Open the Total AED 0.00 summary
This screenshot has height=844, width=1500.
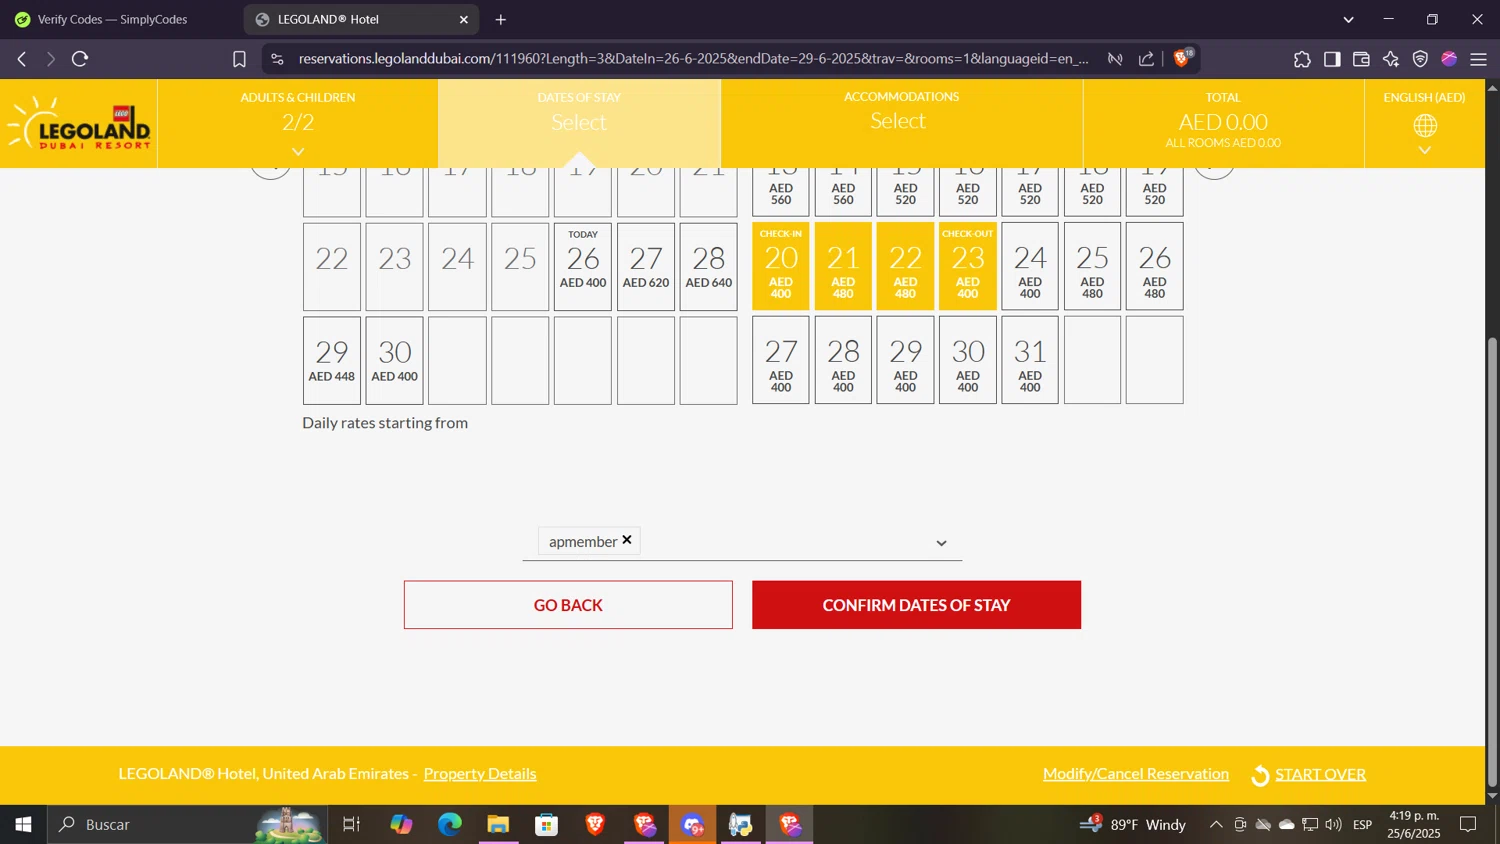[x=1223, y=123]
